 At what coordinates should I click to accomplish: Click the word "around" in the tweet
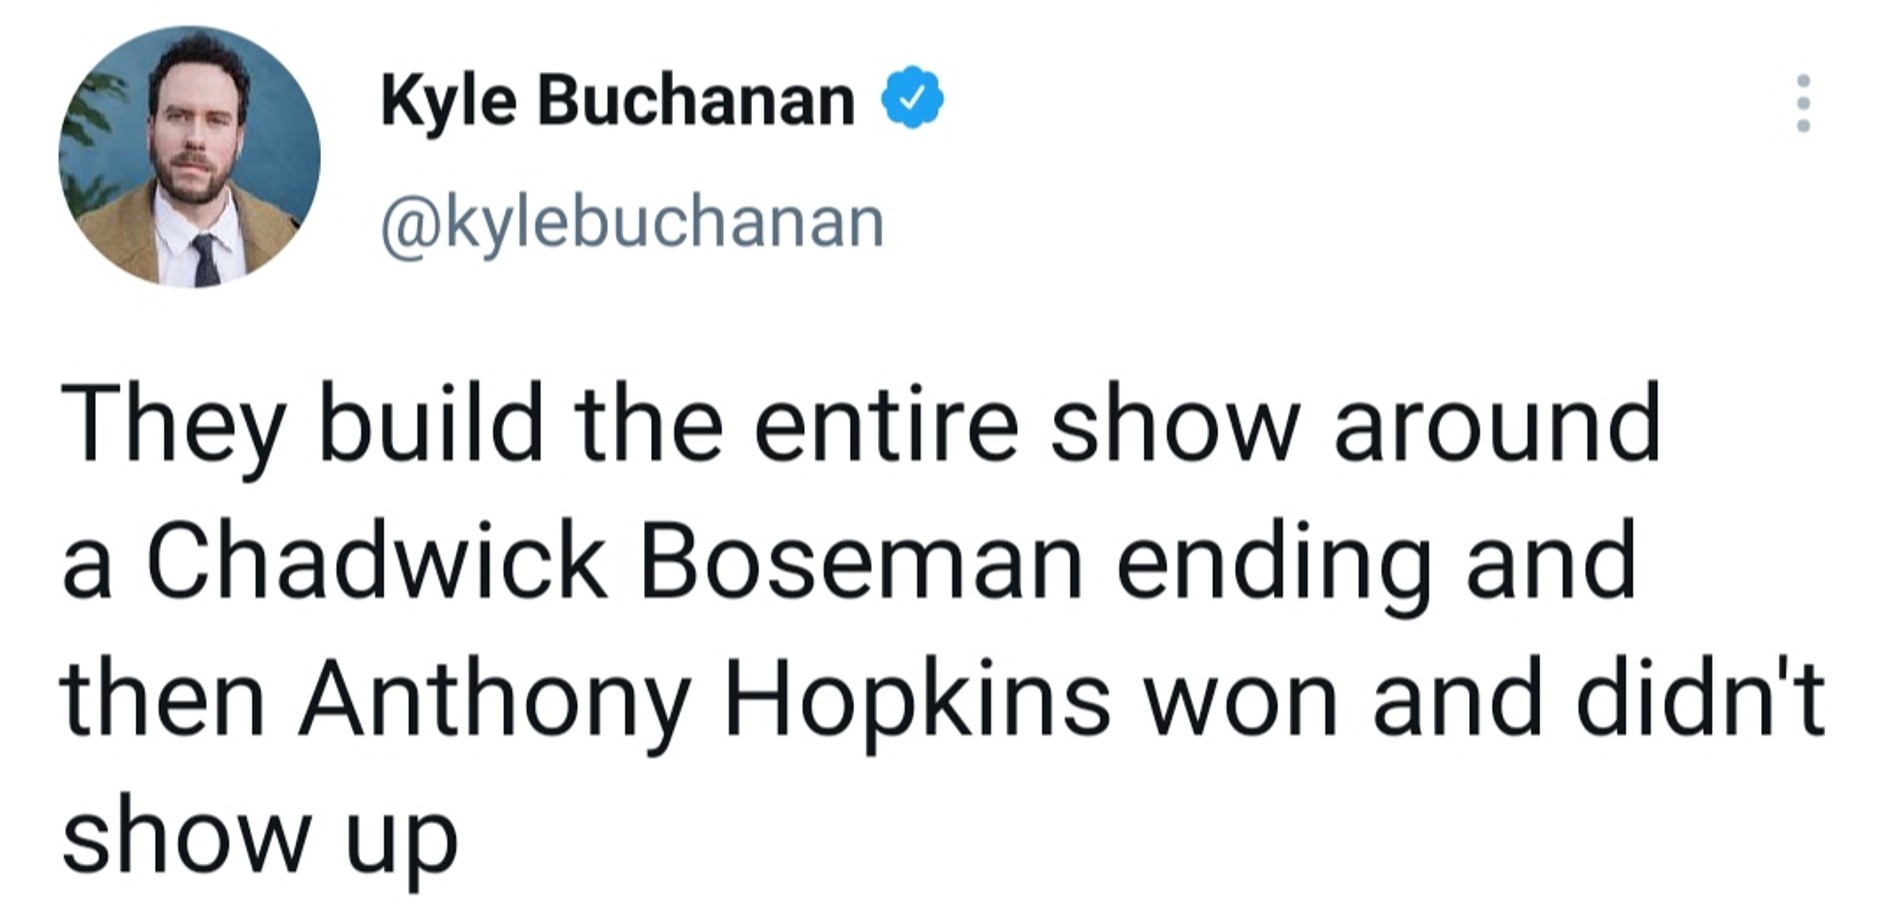(x=1496, y=425)
